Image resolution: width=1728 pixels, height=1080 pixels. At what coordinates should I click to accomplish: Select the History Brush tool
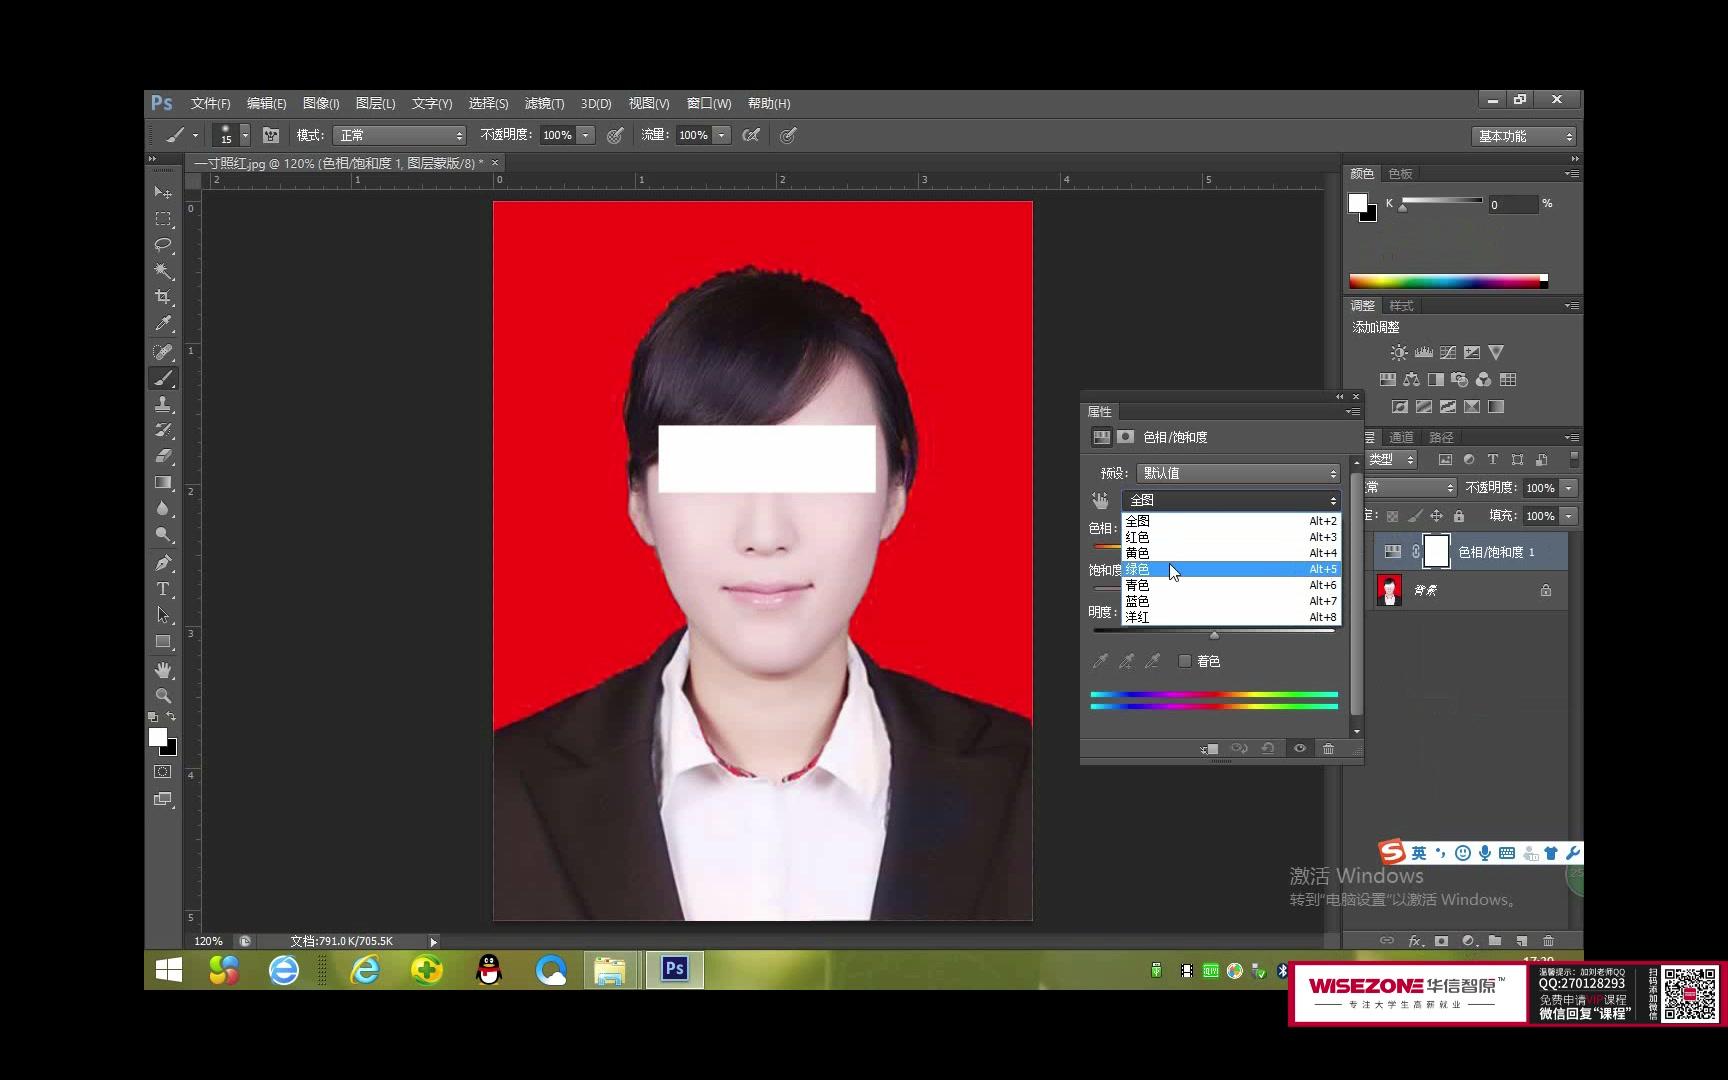click(163, 430)
